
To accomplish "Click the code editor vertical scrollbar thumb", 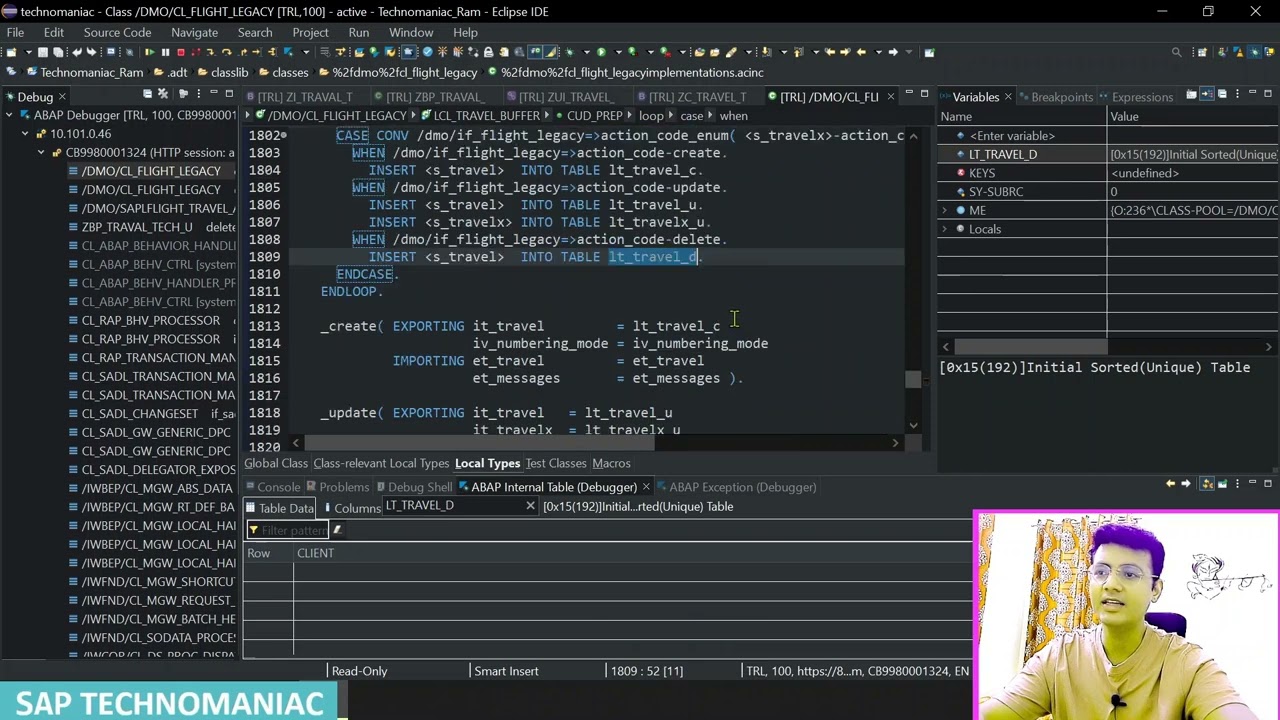I will (x=913, y=379).
